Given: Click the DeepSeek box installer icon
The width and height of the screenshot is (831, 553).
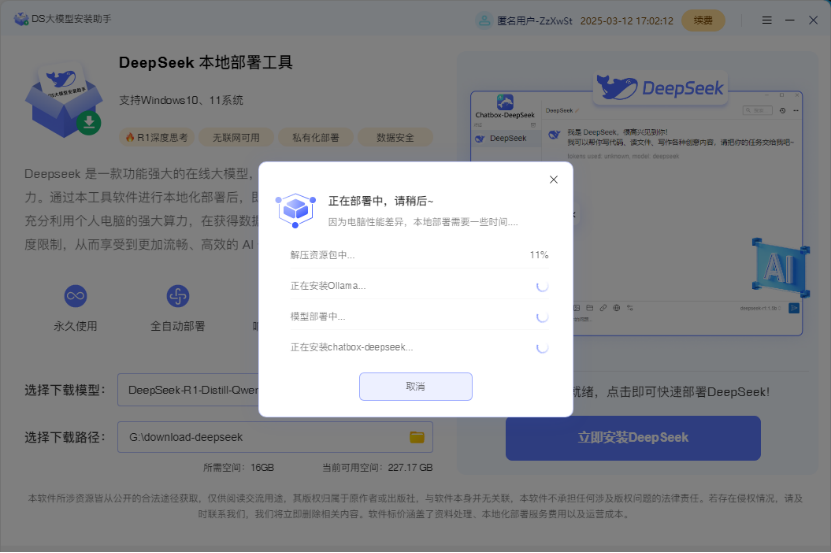Looking at the screenshot, I should pyautogui.click(x=64, y=100).
